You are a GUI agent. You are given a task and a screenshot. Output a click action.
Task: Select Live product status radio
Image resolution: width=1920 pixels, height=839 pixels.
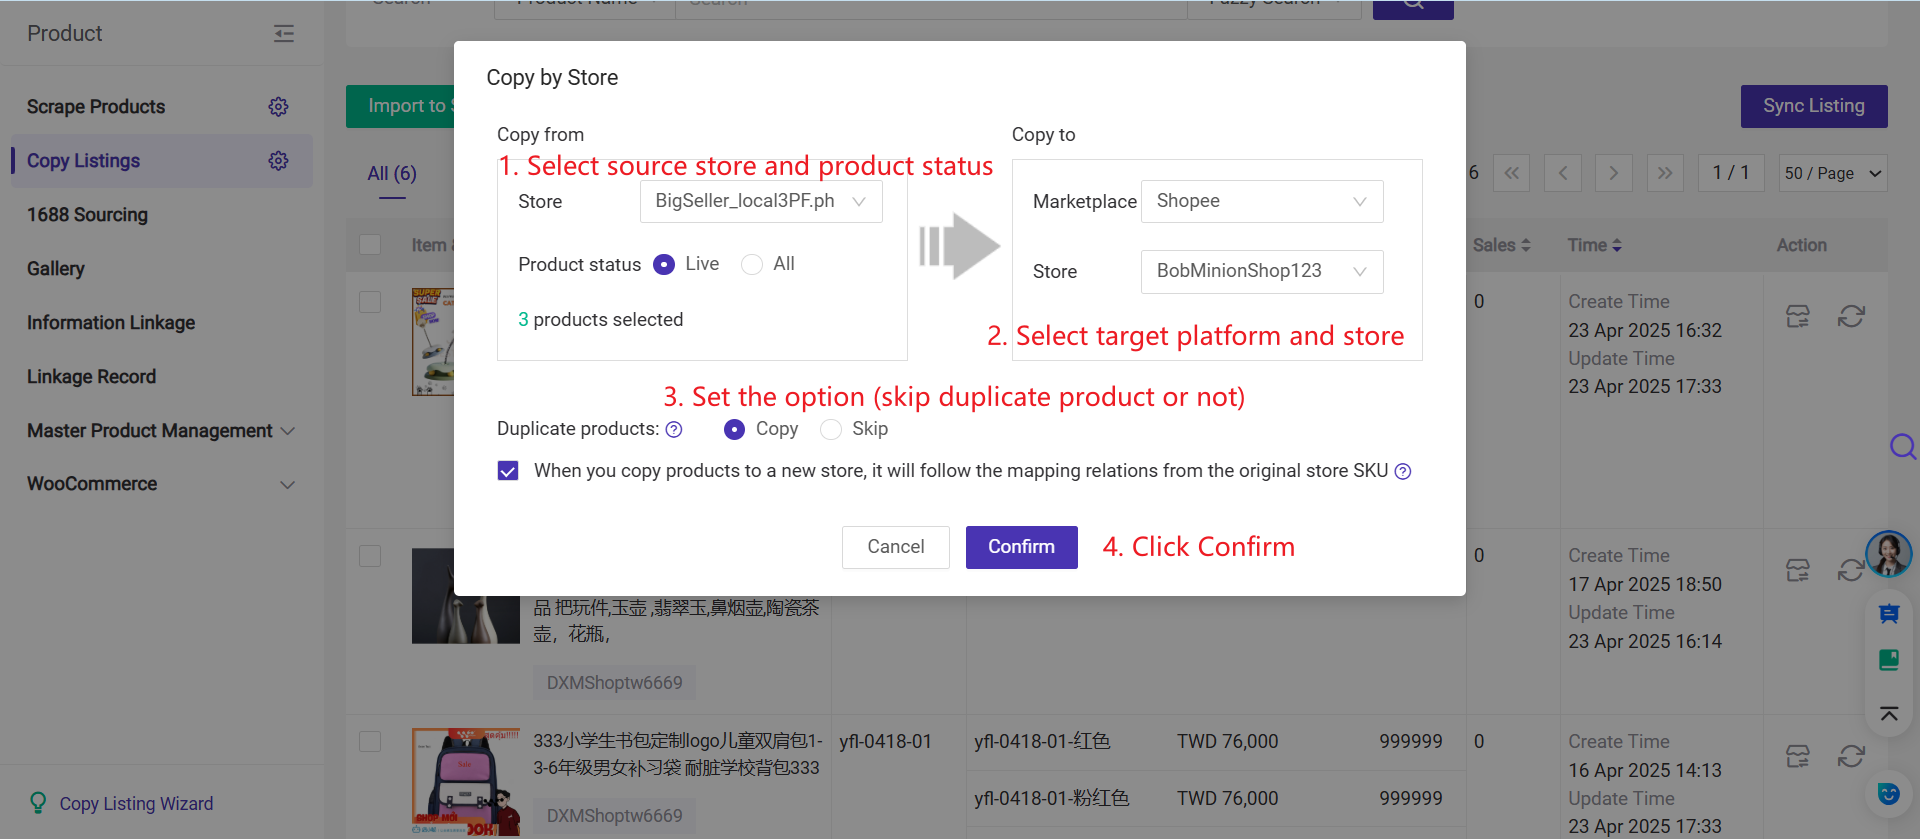pos(664,265)
